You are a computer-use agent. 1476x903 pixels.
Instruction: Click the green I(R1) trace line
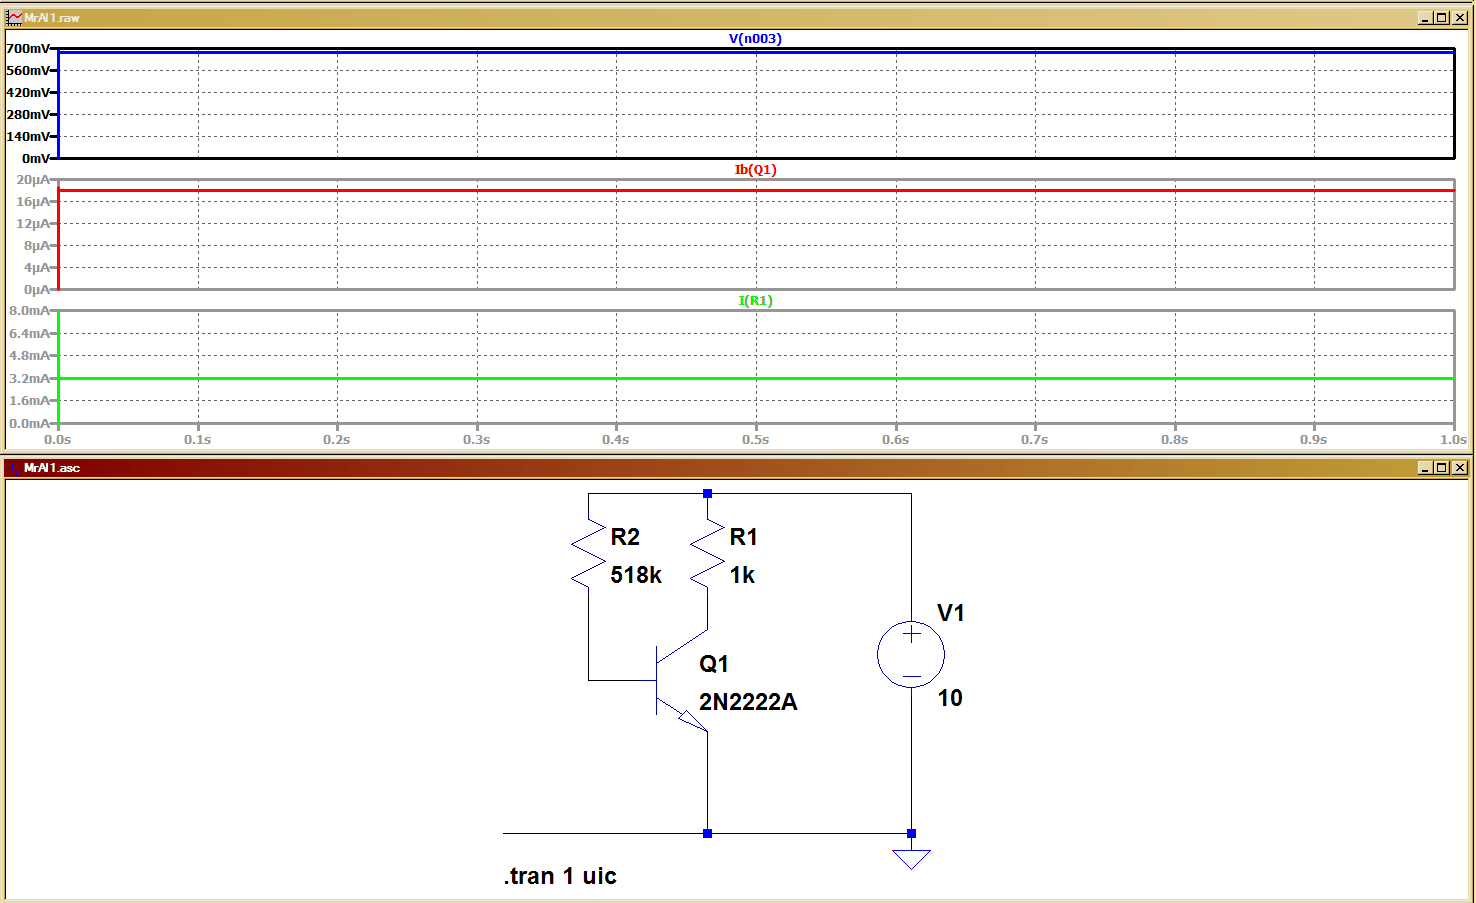pos(755,378)
